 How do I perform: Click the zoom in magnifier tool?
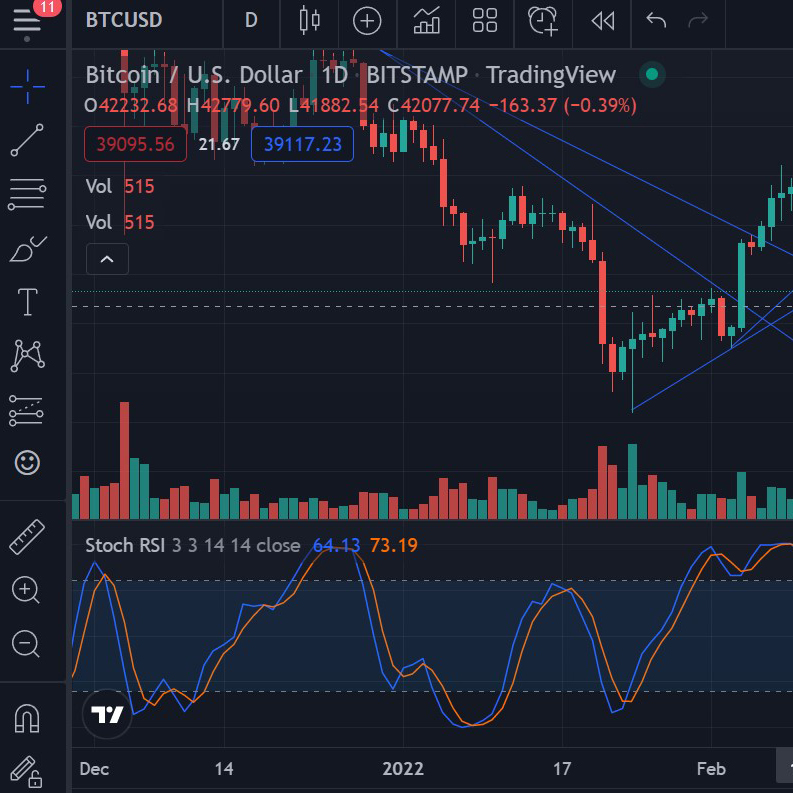click(x=26, y=590)
